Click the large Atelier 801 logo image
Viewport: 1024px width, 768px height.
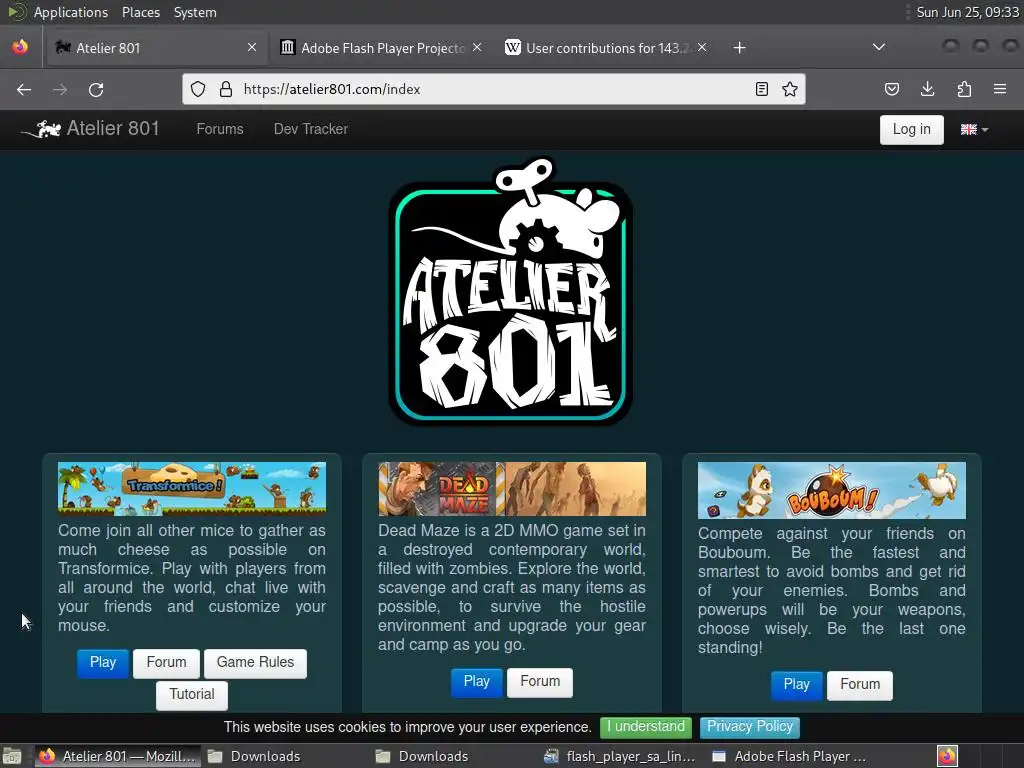click(510, 291)
